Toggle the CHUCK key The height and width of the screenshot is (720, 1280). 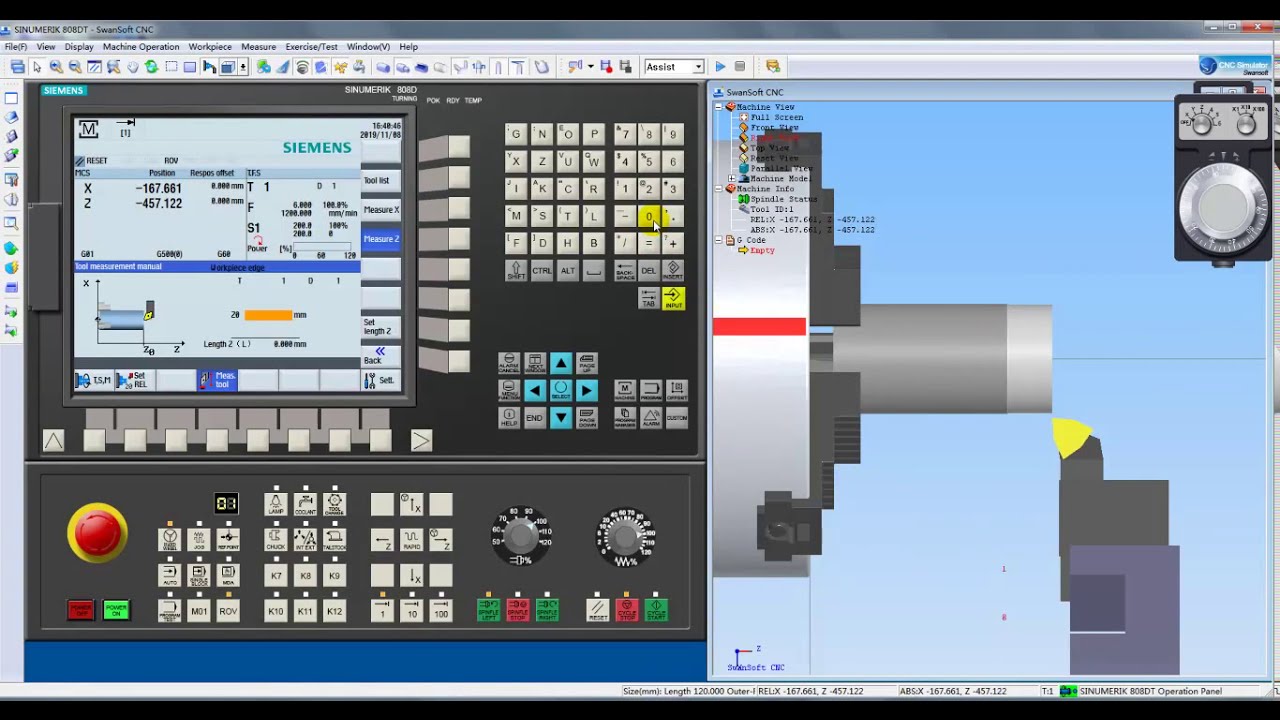pyautogui.click(x=276, y=540)
